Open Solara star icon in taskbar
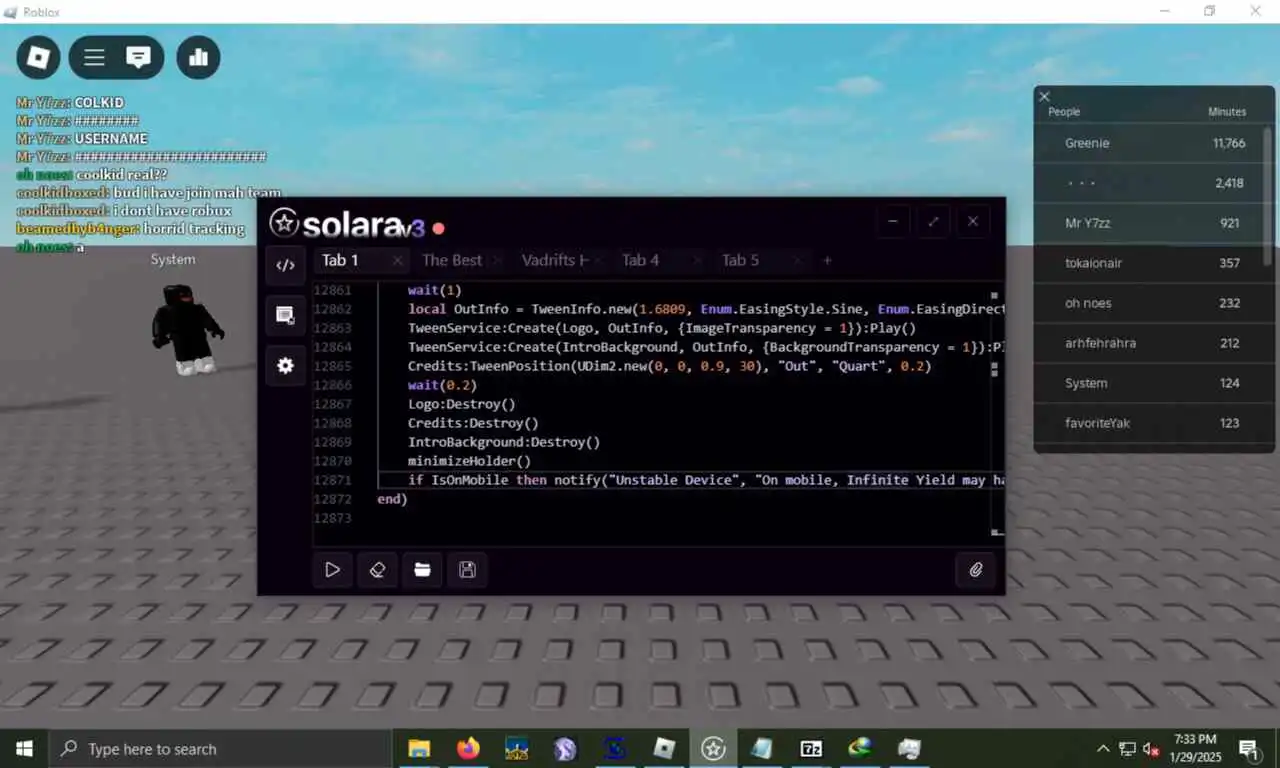This screenshot has height=768, width=1280. [713, 748]
